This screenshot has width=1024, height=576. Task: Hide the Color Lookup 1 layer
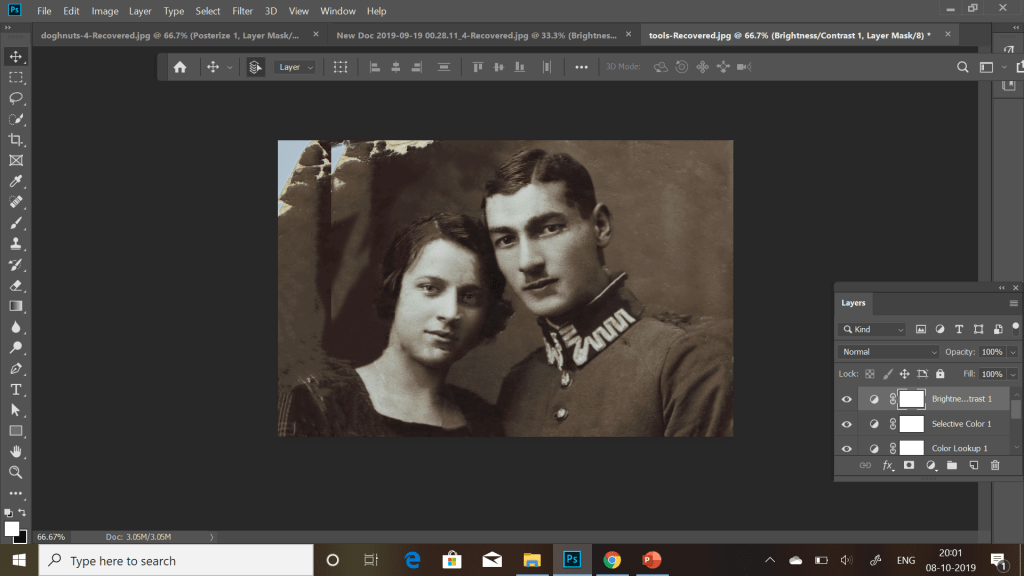(847, 448)
